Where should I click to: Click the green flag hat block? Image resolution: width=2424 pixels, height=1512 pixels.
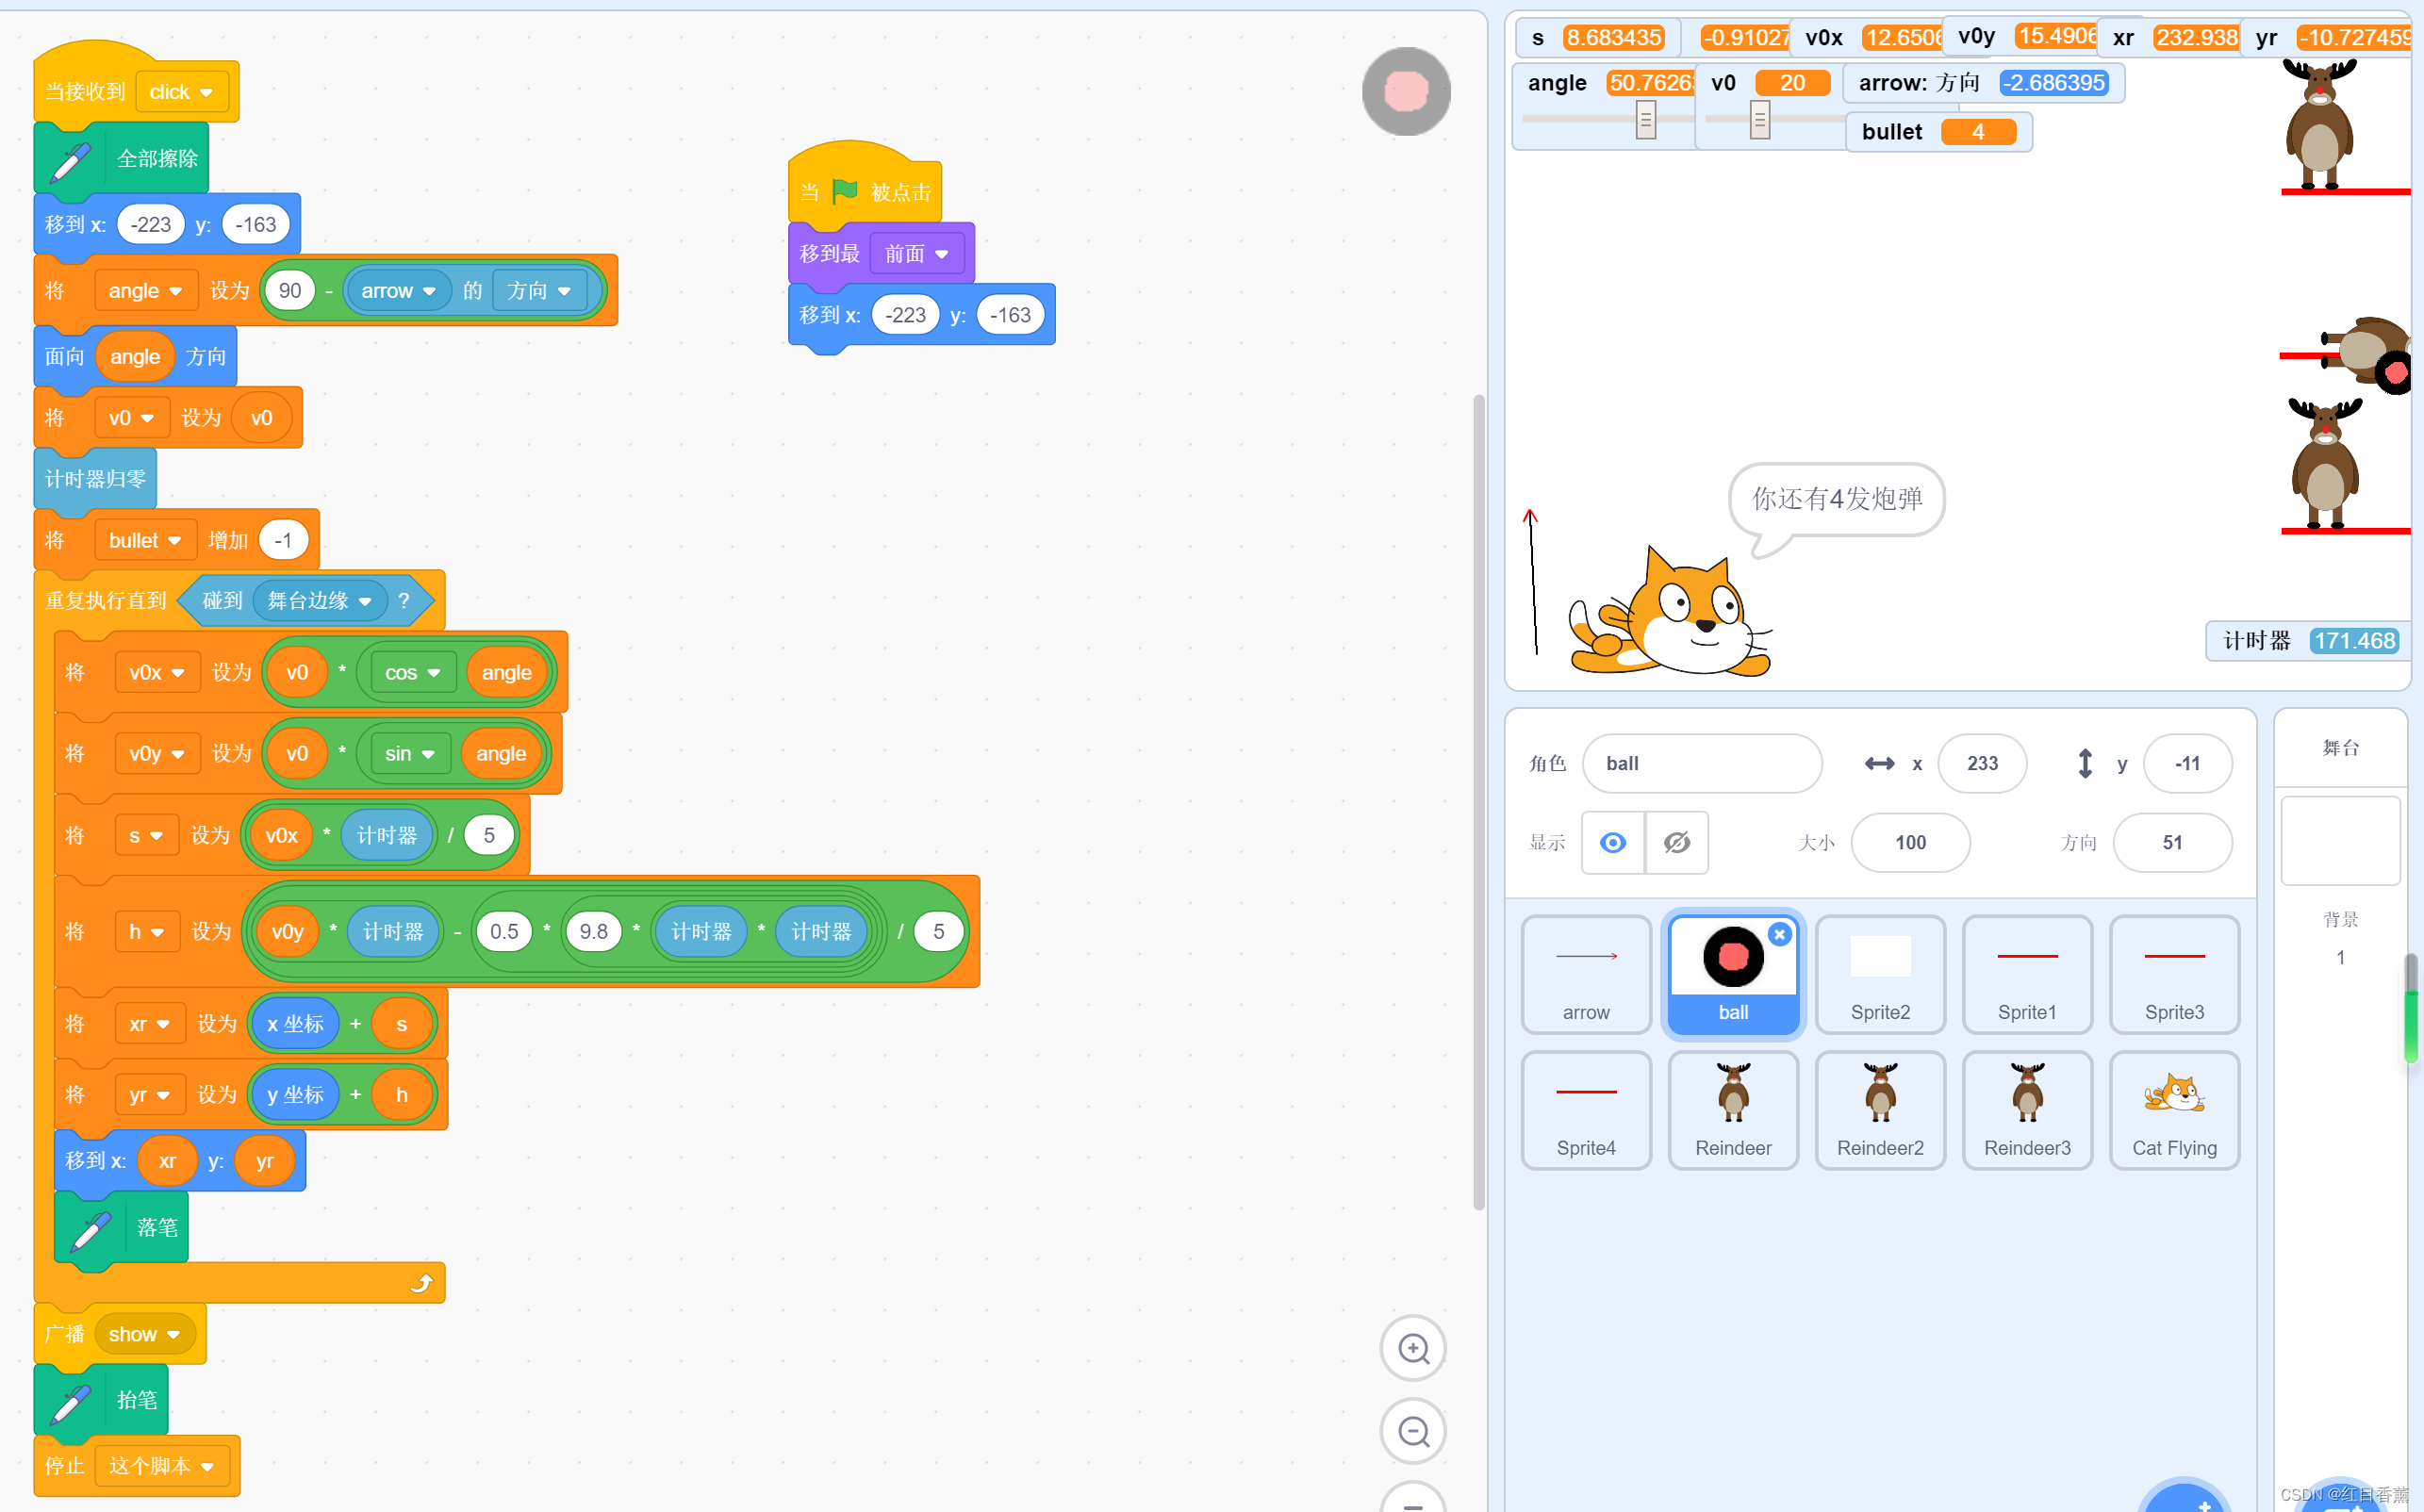coord(864,191)
